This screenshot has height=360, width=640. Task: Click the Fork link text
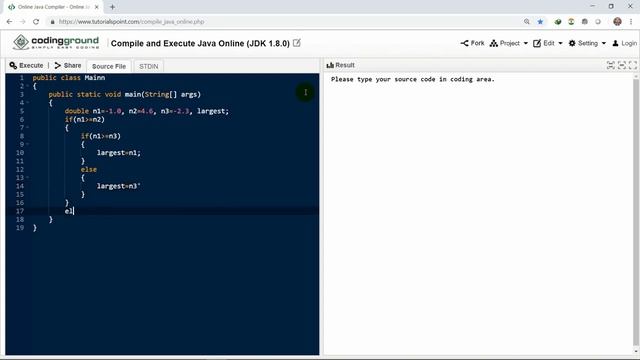[477, 43]
